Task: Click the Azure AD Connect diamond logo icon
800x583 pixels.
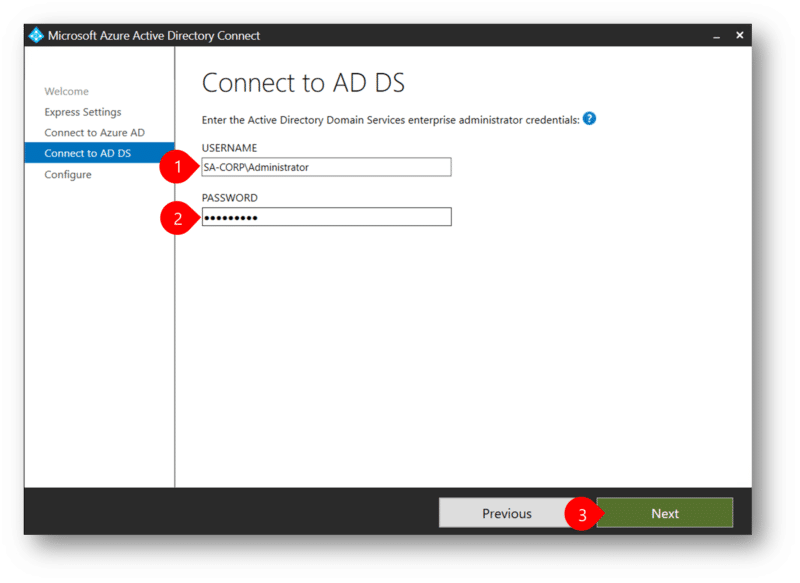Action: point(39,34)
